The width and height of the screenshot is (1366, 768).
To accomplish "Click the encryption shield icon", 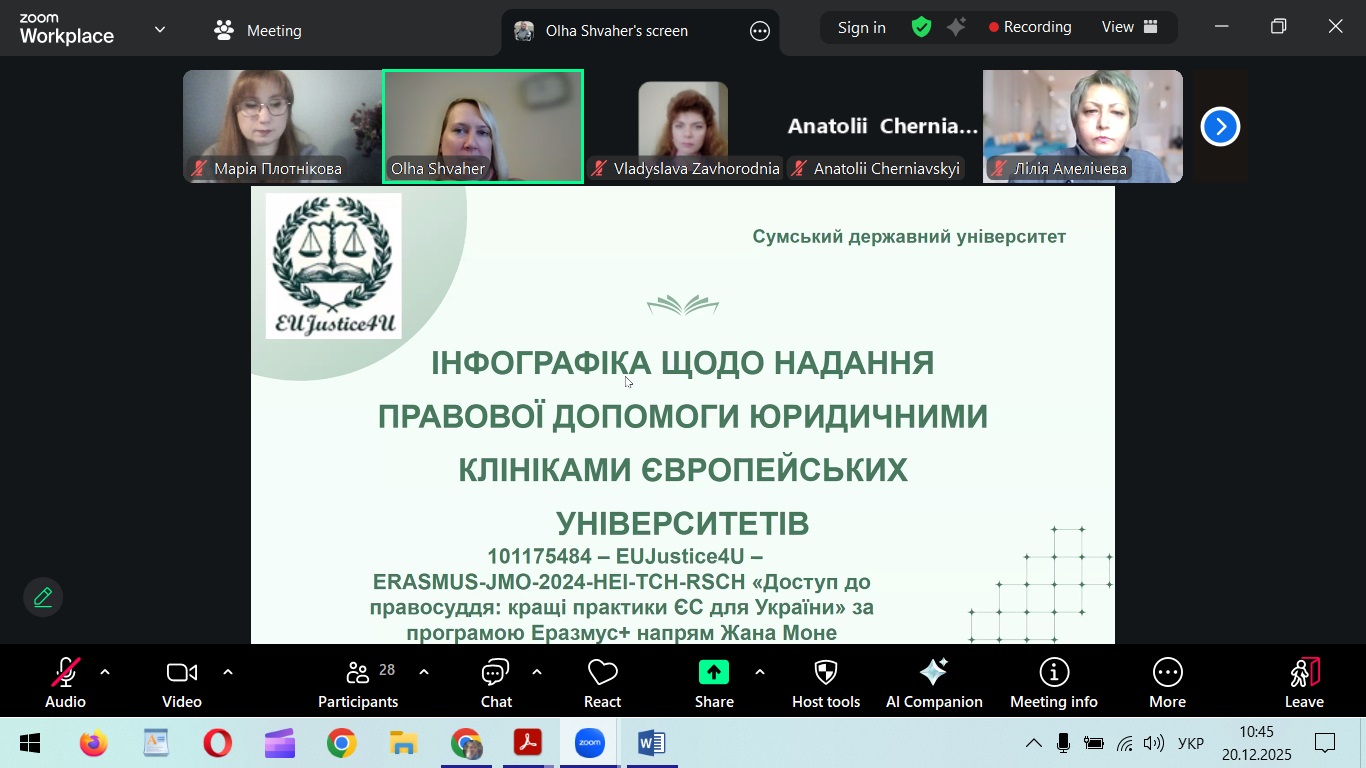I will (x=921, y=28).
